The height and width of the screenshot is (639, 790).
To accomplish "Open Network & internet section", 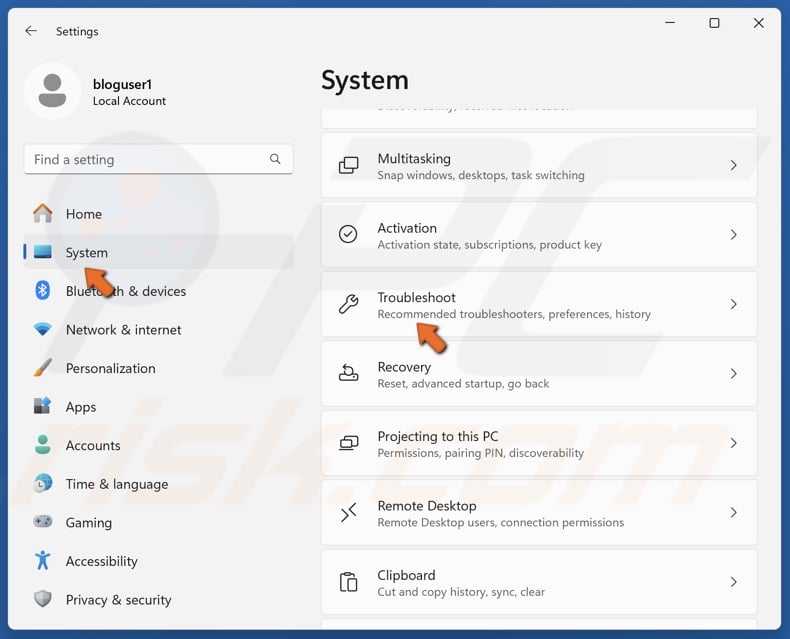I will (159, 330).
